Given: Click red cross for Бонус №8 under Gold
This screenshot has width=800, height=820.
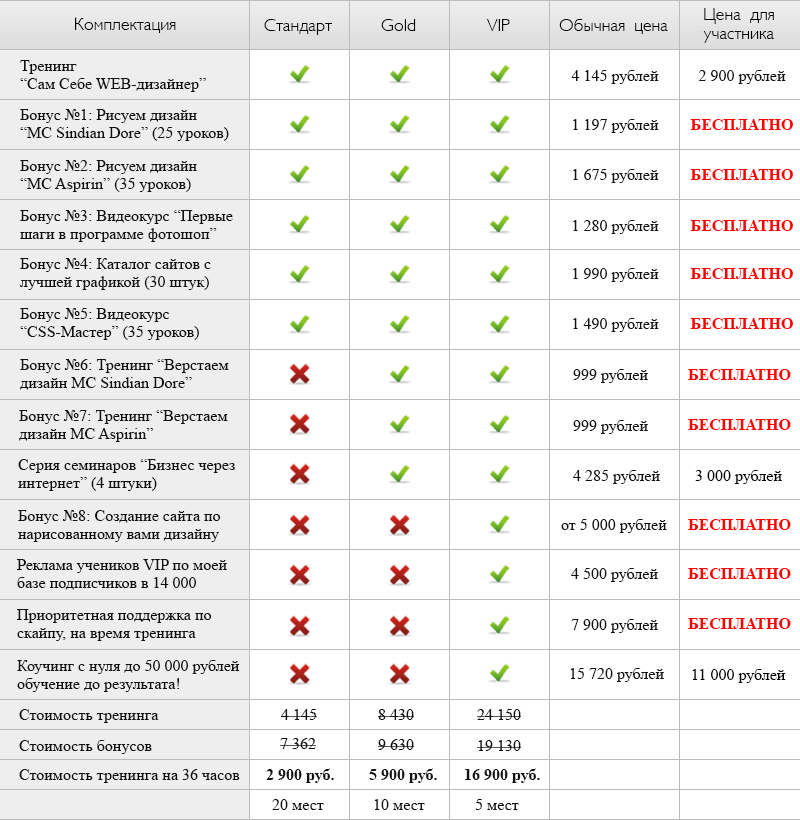Looking at the screenshot, I should [x=400, y=524].
